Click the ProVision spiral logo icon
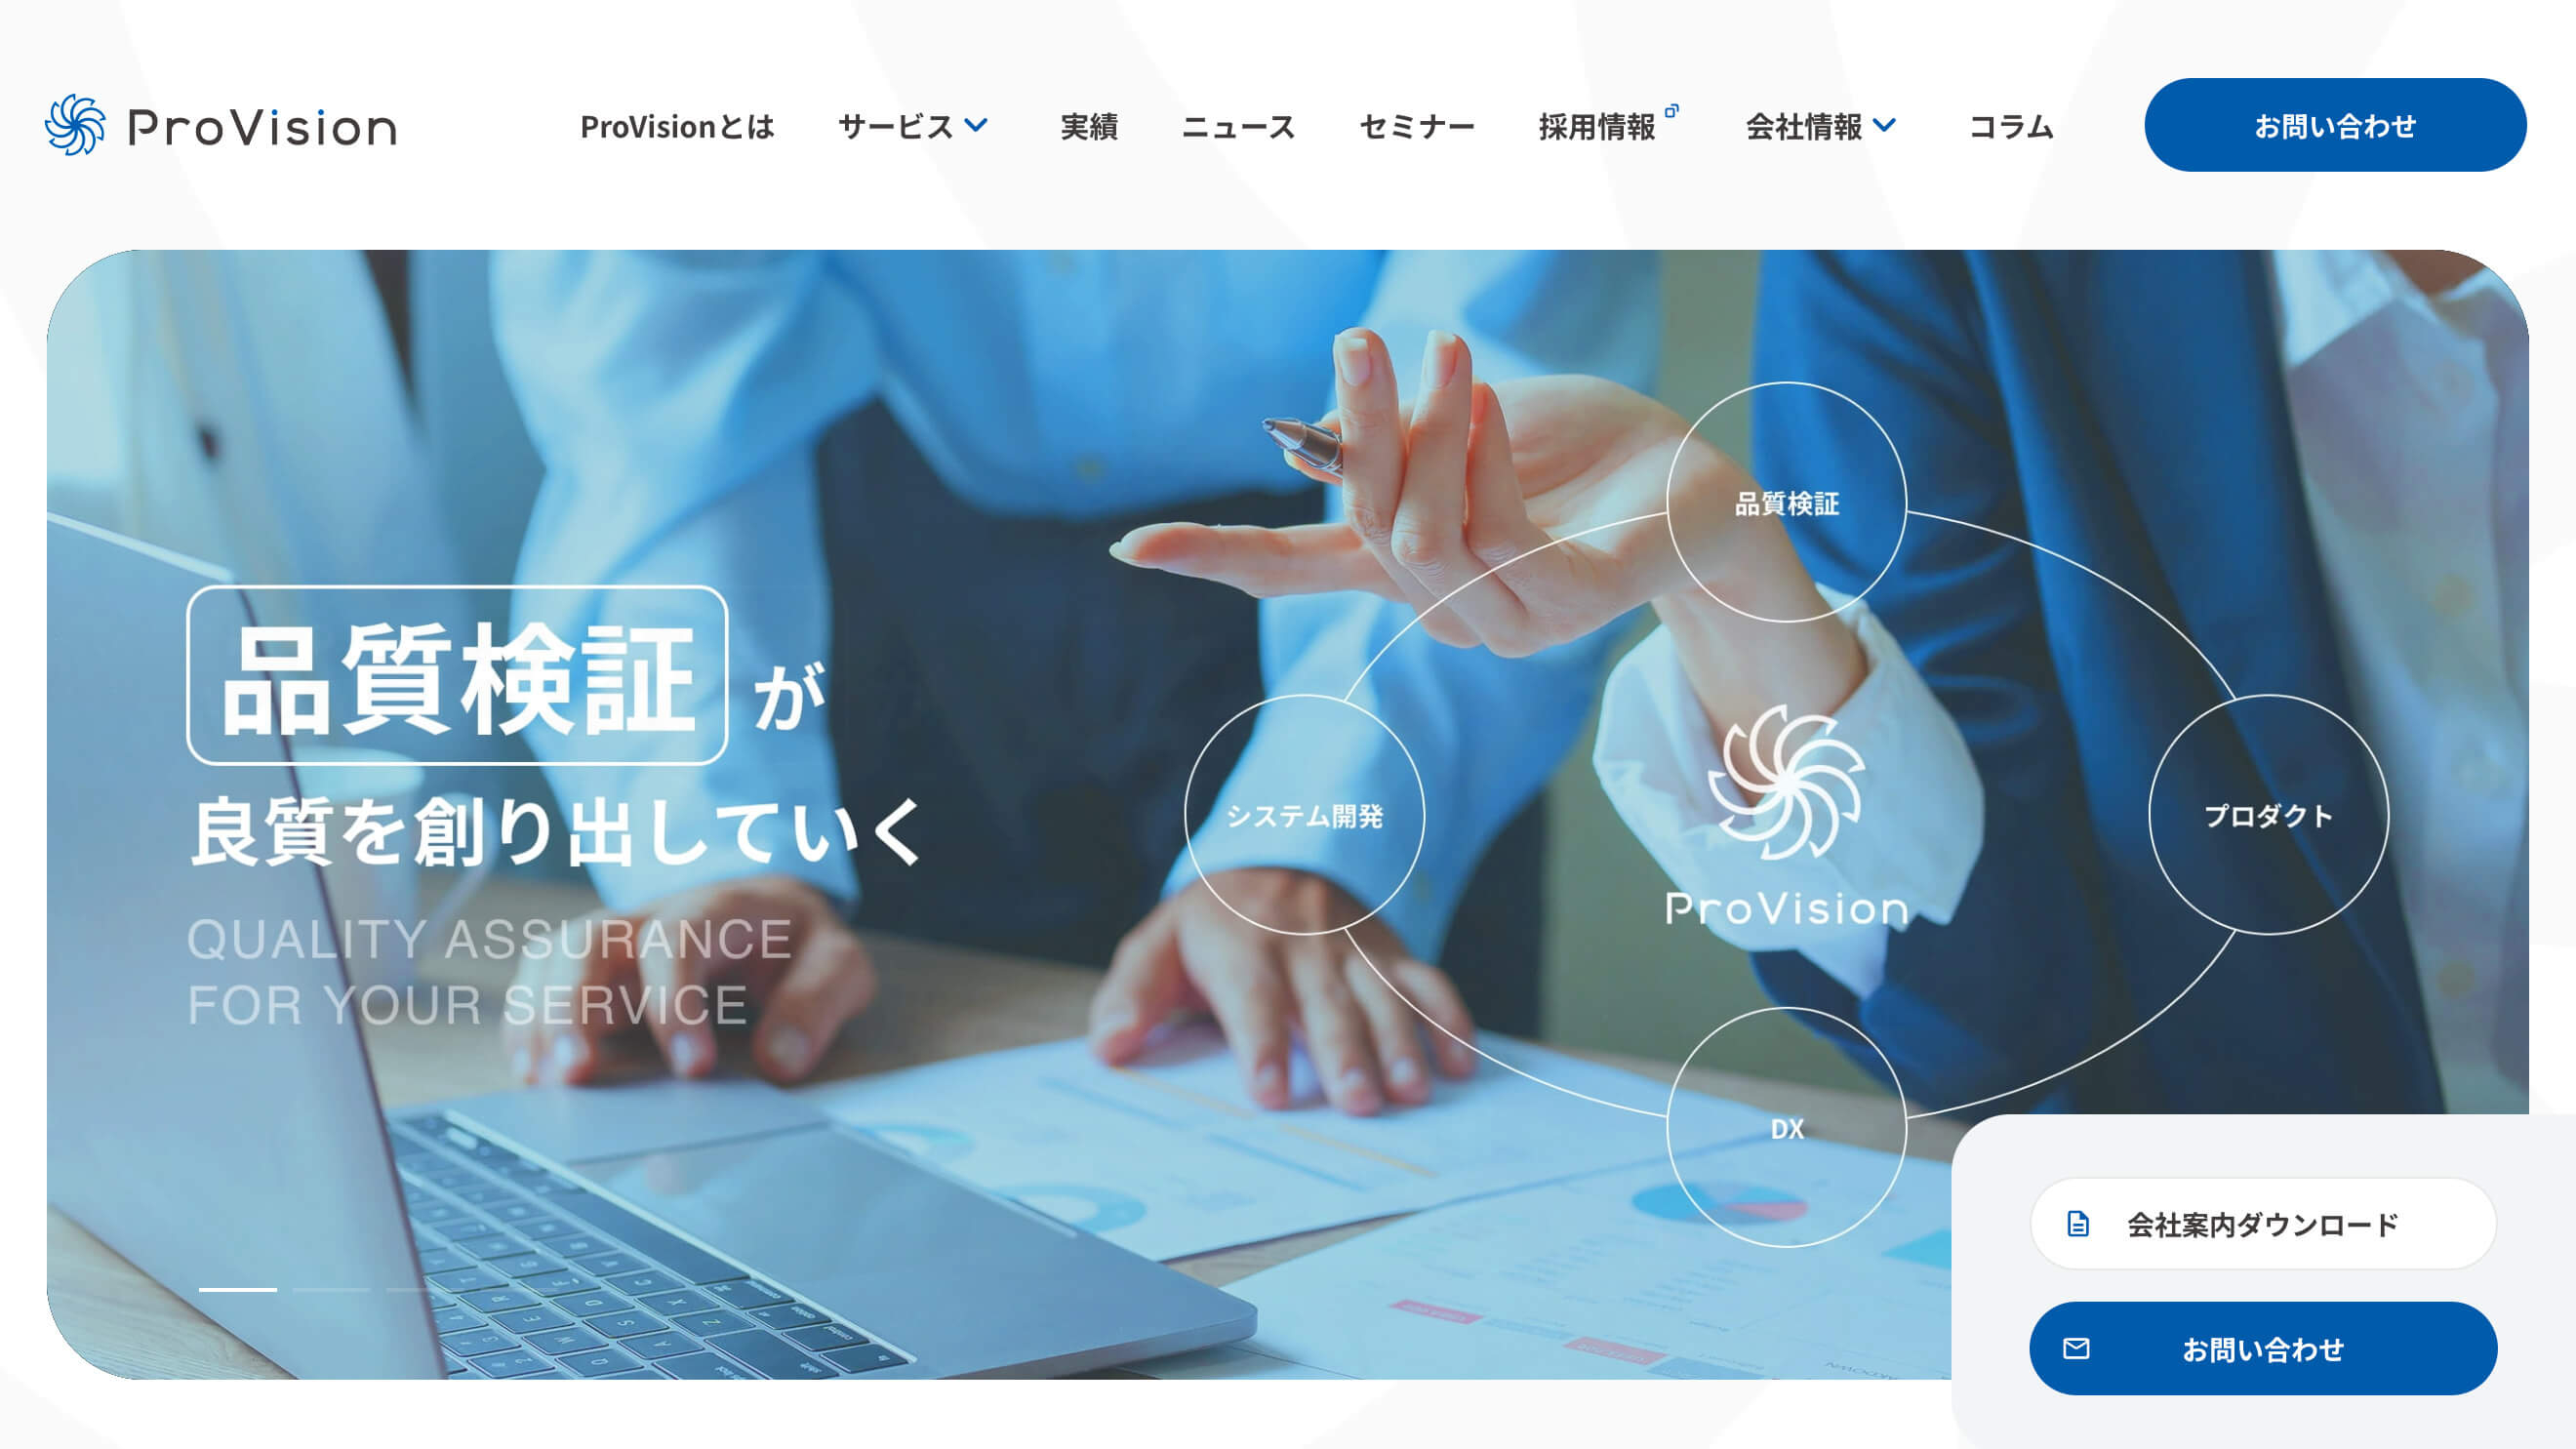The height and width of the screenshot is (1449, 2576). pyautogui.click(x=74, y=126)
